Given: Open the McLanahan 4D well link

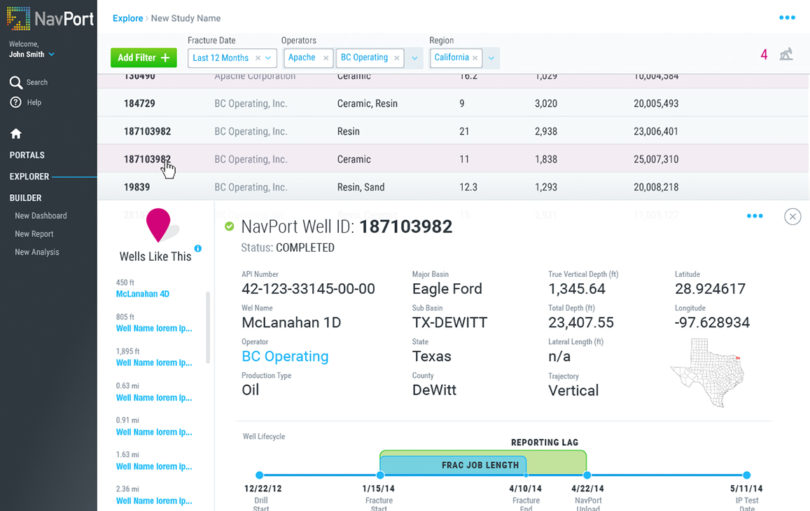Looking at the screenshot, I should tap(143, 294).
